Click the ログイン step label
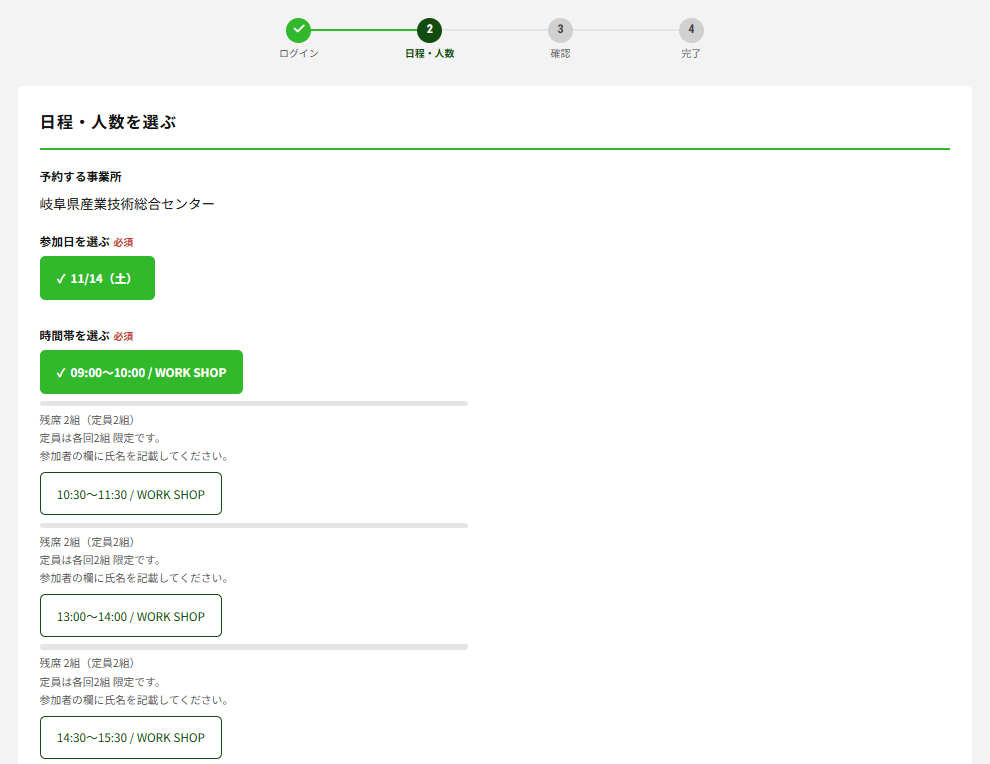This screenshot has width=990, height=764. click(299, 54)
